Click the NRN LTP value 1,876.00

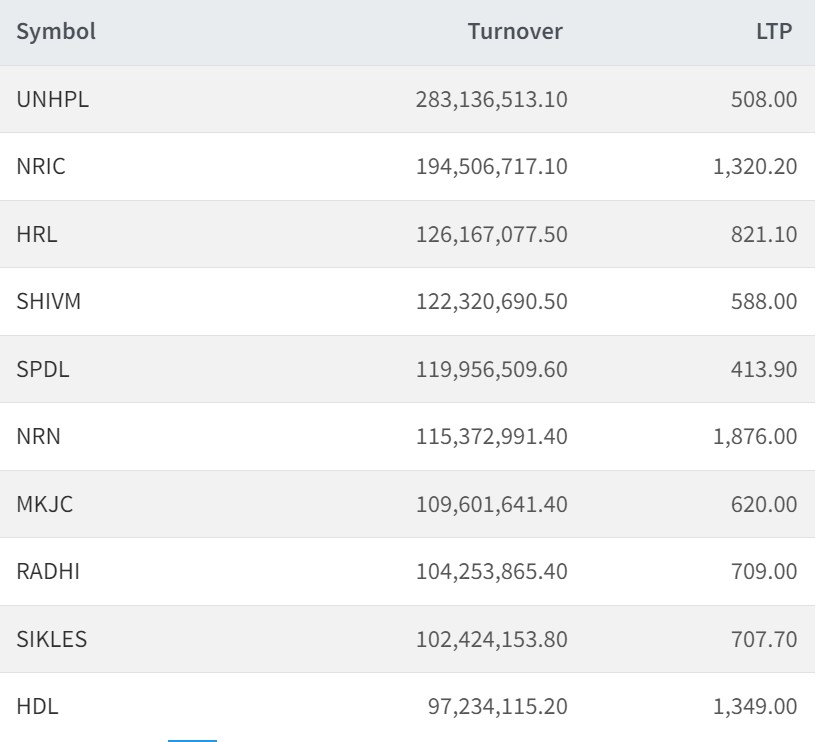[x=755, y=437]
